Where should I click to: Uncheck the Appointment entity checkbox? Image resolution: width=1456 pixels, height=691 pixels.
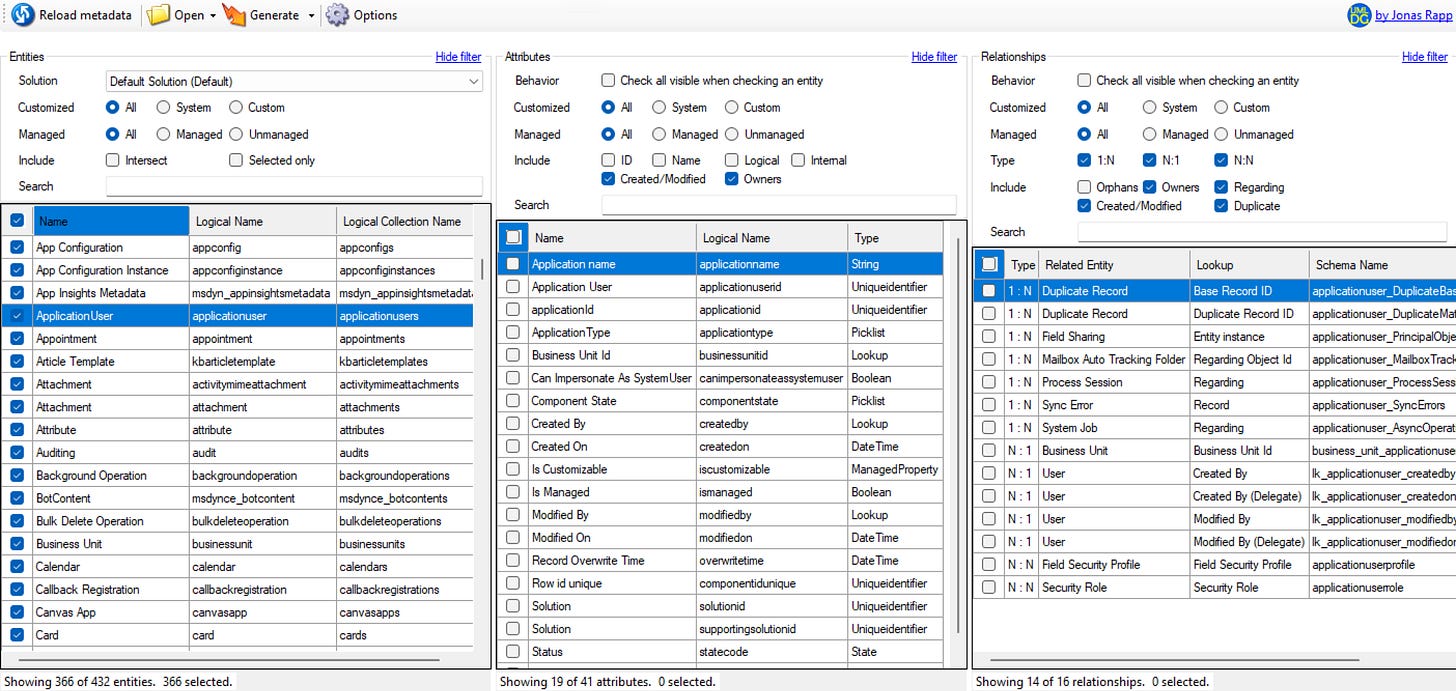tap(17, 339)
